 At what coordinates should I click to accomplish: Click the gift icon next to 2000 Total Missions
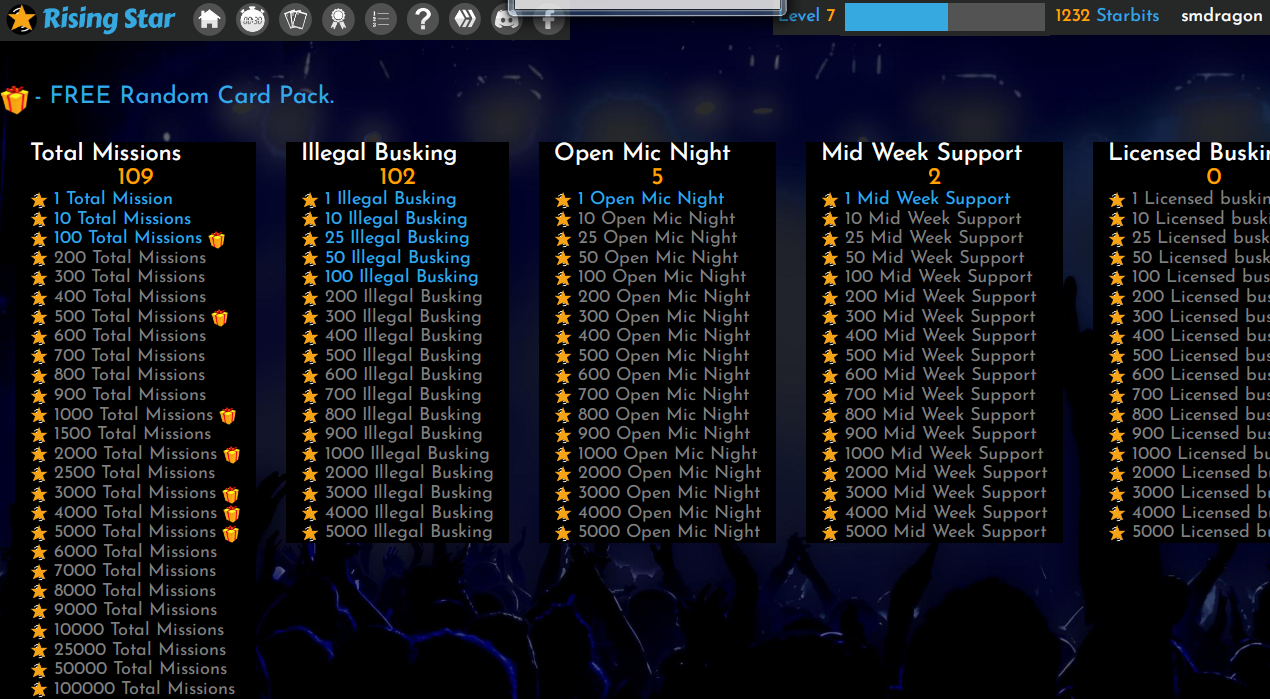232,454
